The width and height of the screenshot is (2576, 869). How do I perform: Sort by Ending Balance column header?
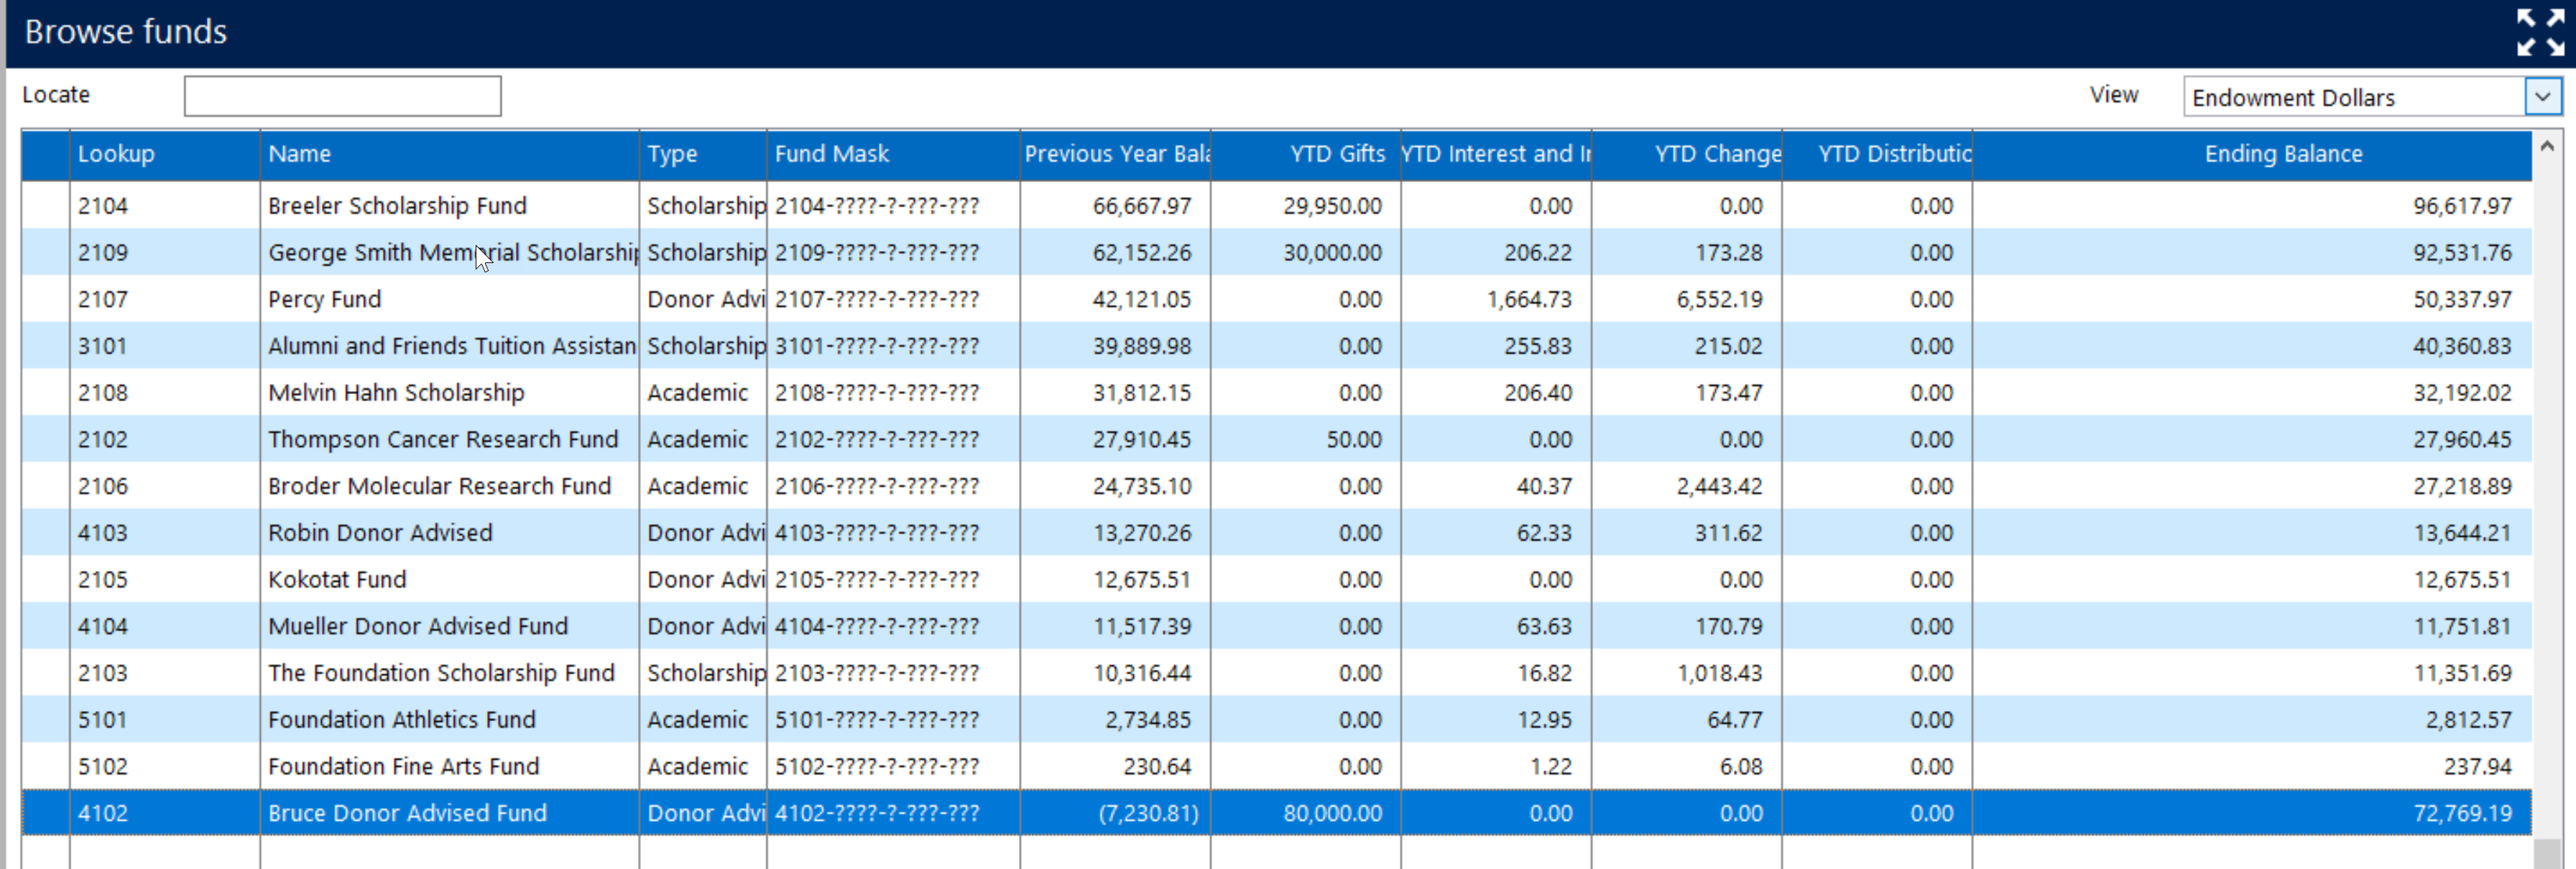pos(2283,154)
